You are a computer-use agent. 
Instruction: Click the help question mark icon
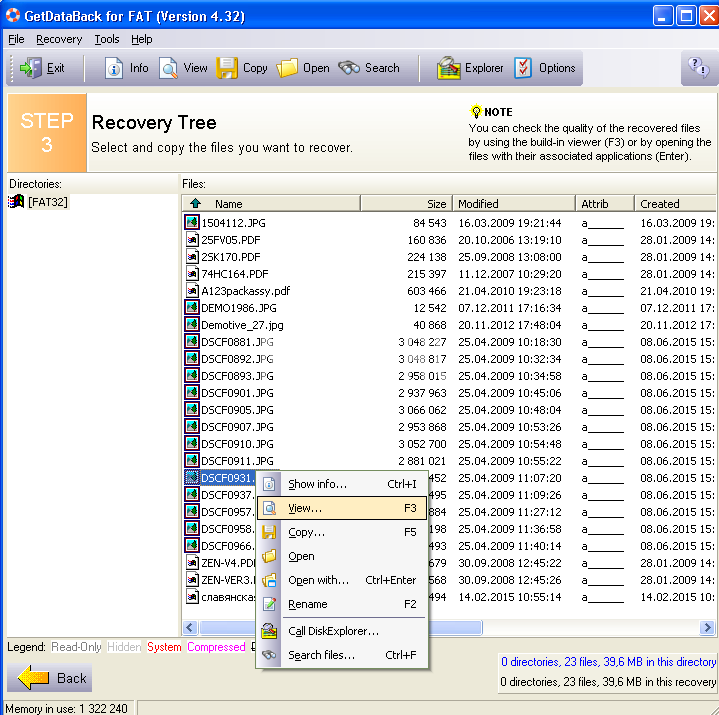coord(696,68)
